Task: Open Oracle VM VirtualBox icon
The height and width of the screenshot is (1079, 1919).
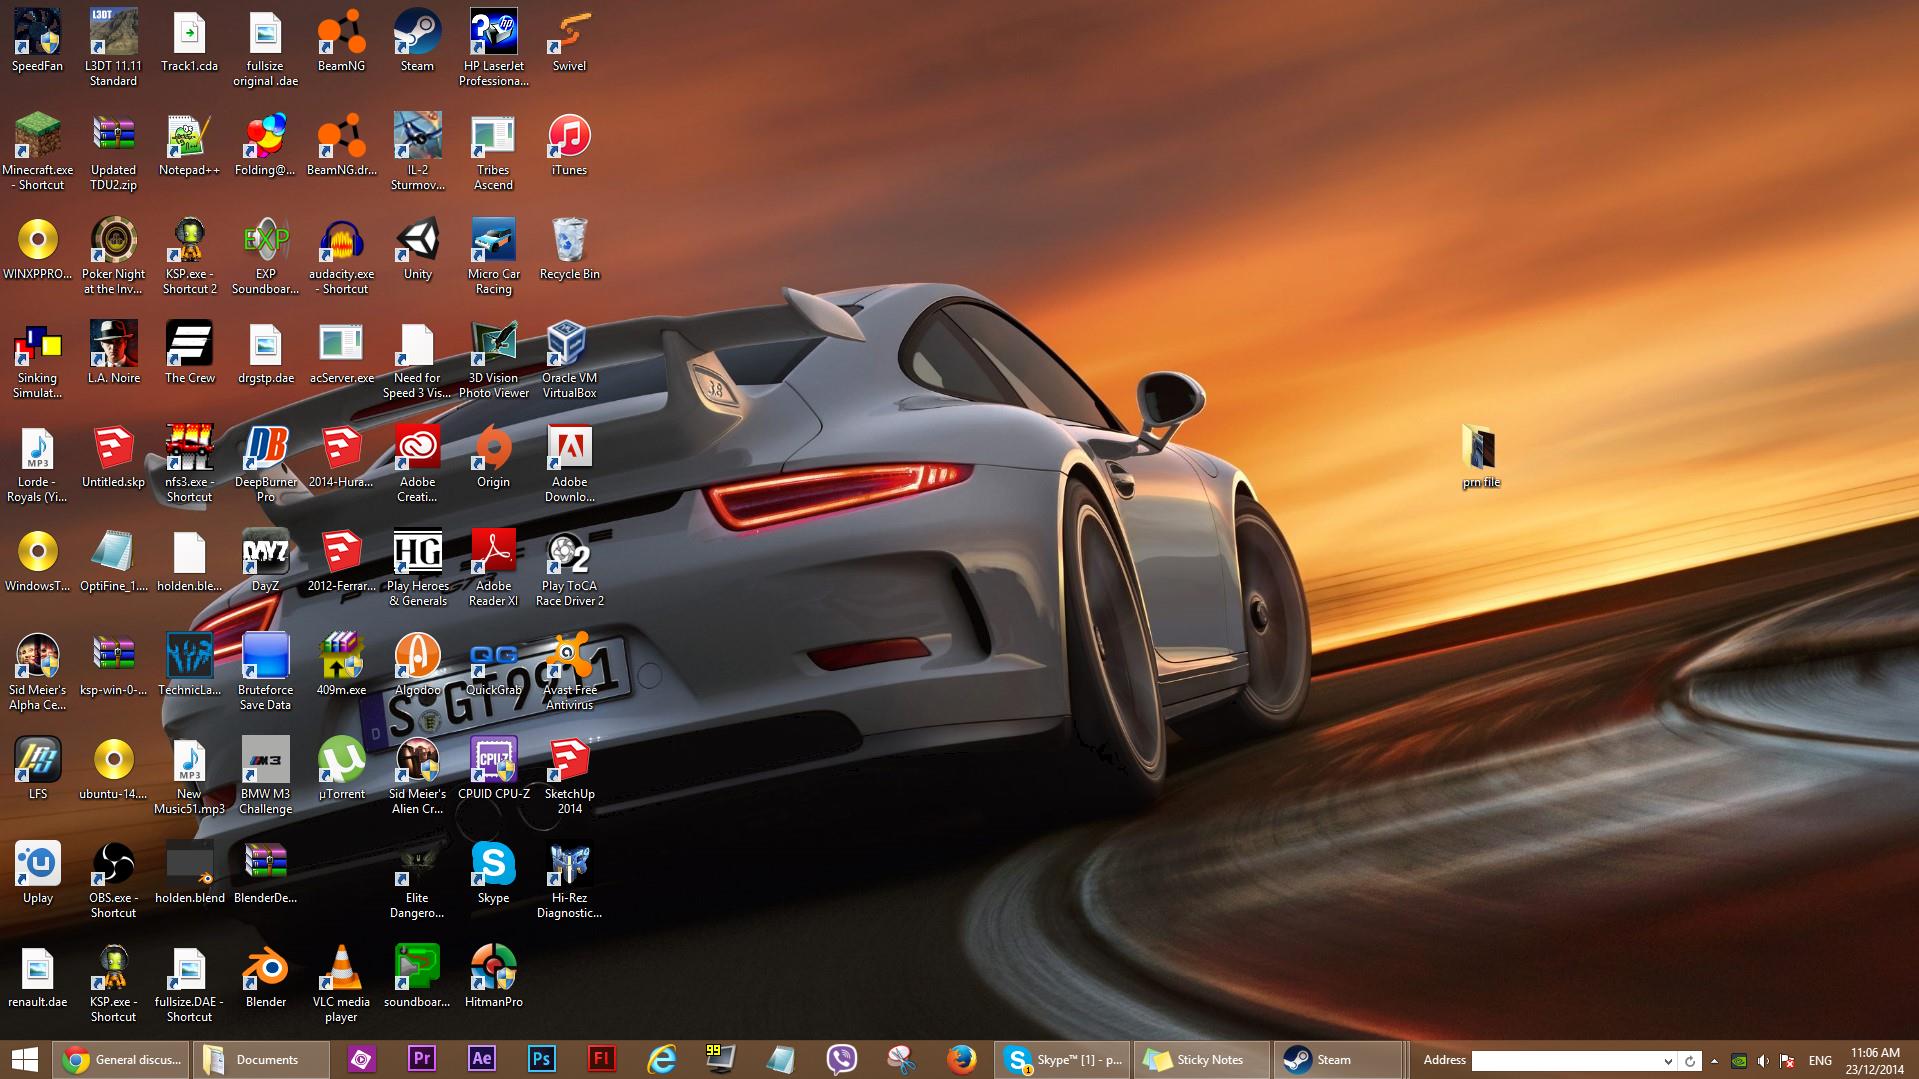Action: click(x=569, y=361)
